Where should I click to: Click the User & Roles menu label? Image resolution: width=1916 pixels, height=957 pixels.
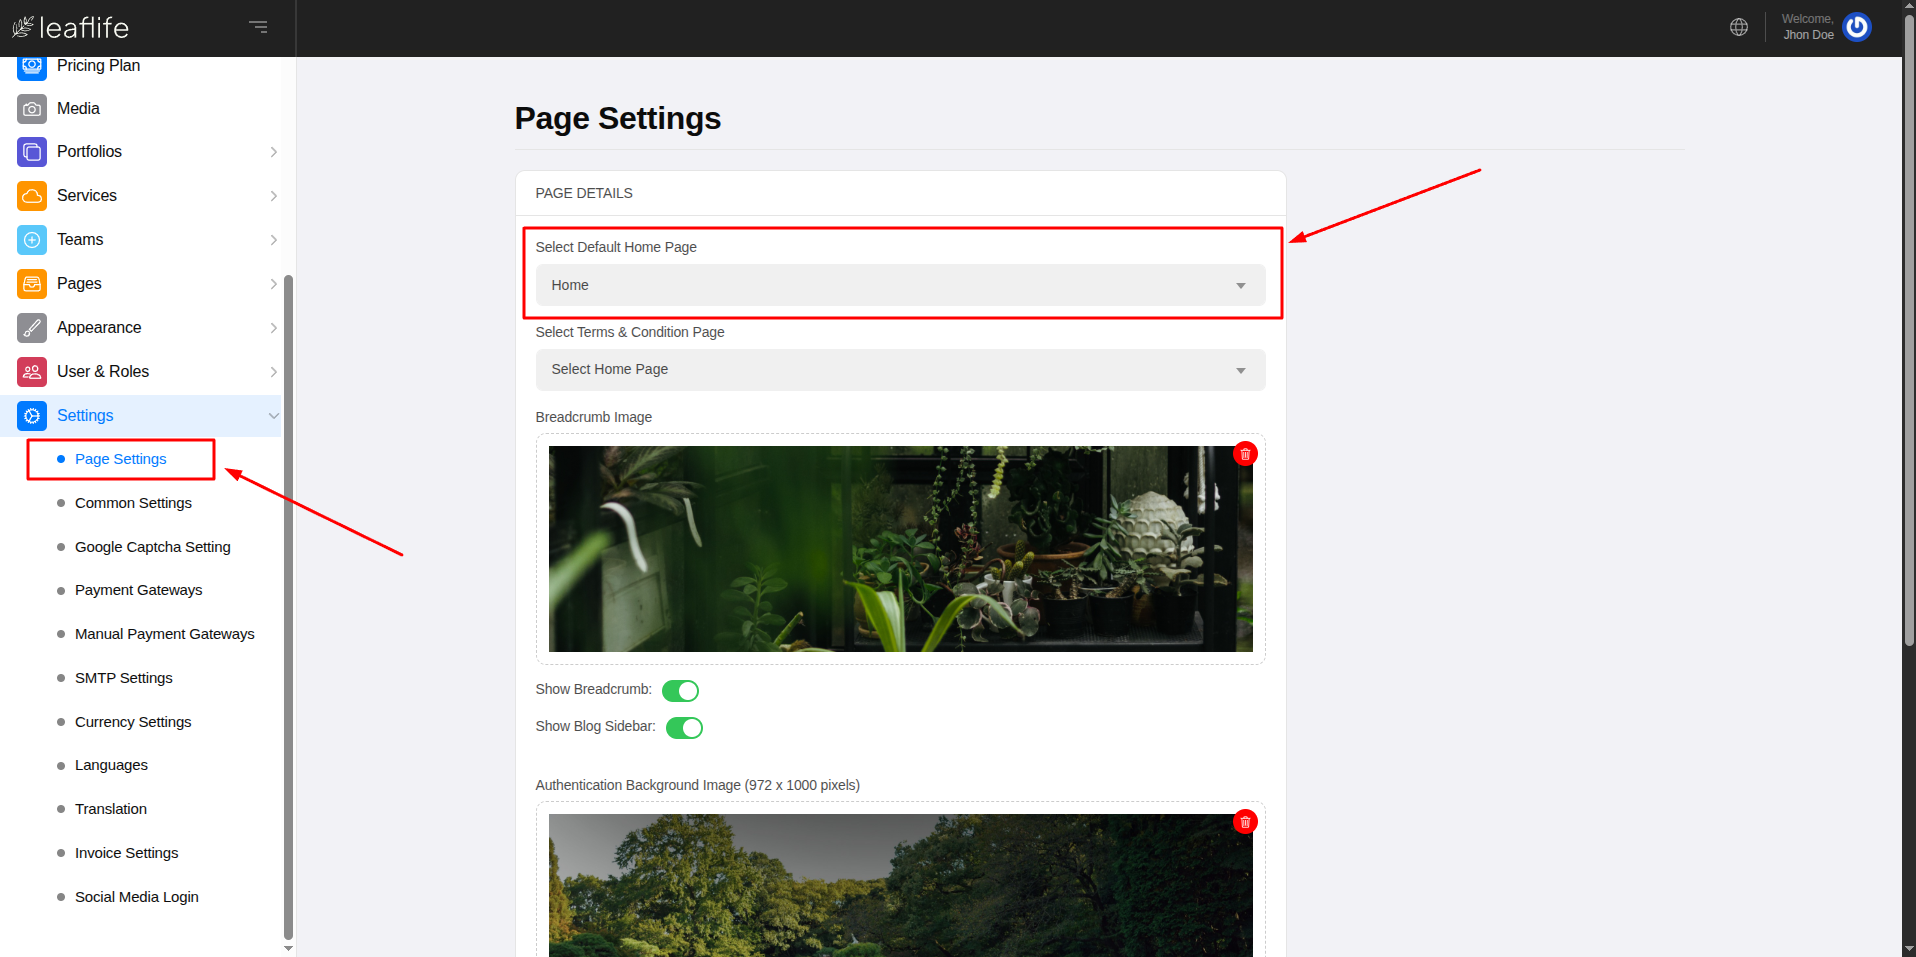(103, 372)
